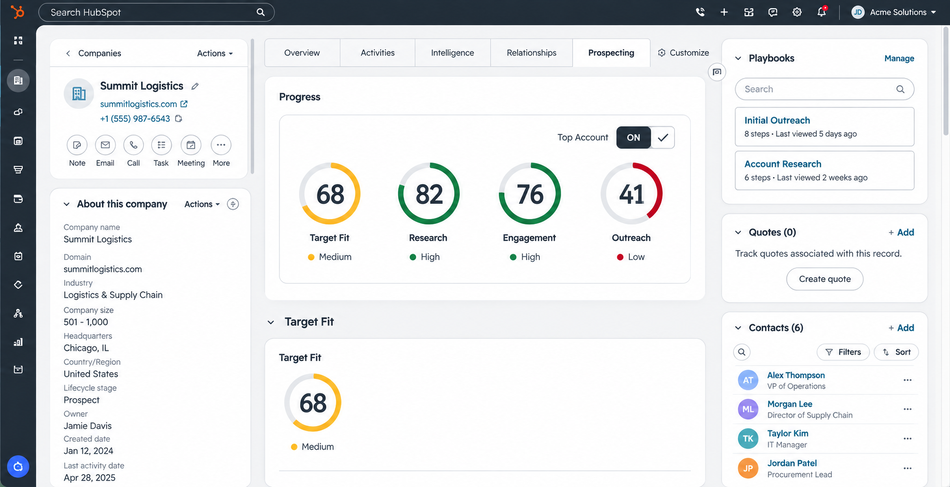Open the Acme Solutions account menu
950x487 pixels.
click(894, 12)
